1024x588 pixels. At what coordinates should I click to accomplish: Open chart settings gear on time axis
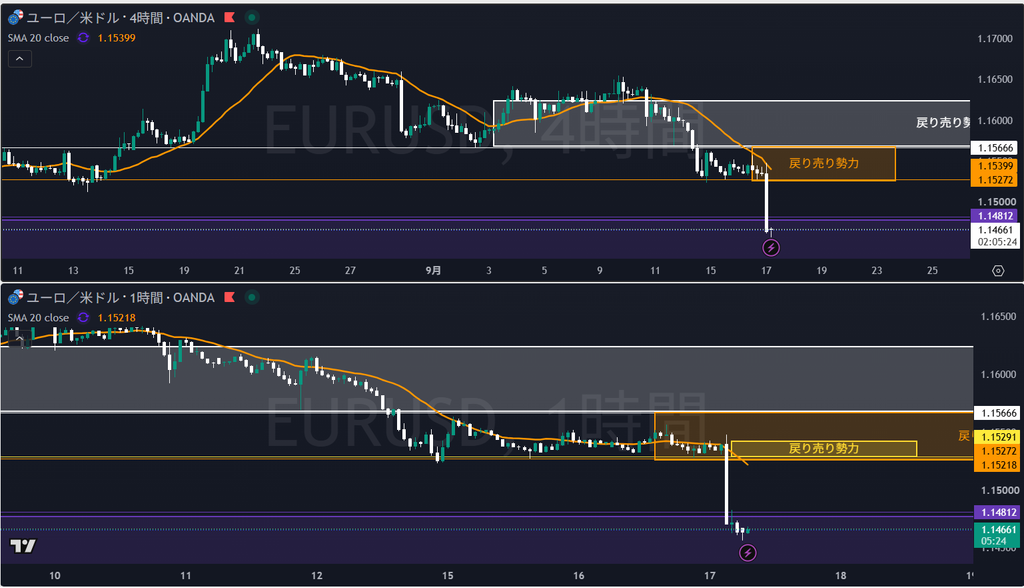[998, 270]
